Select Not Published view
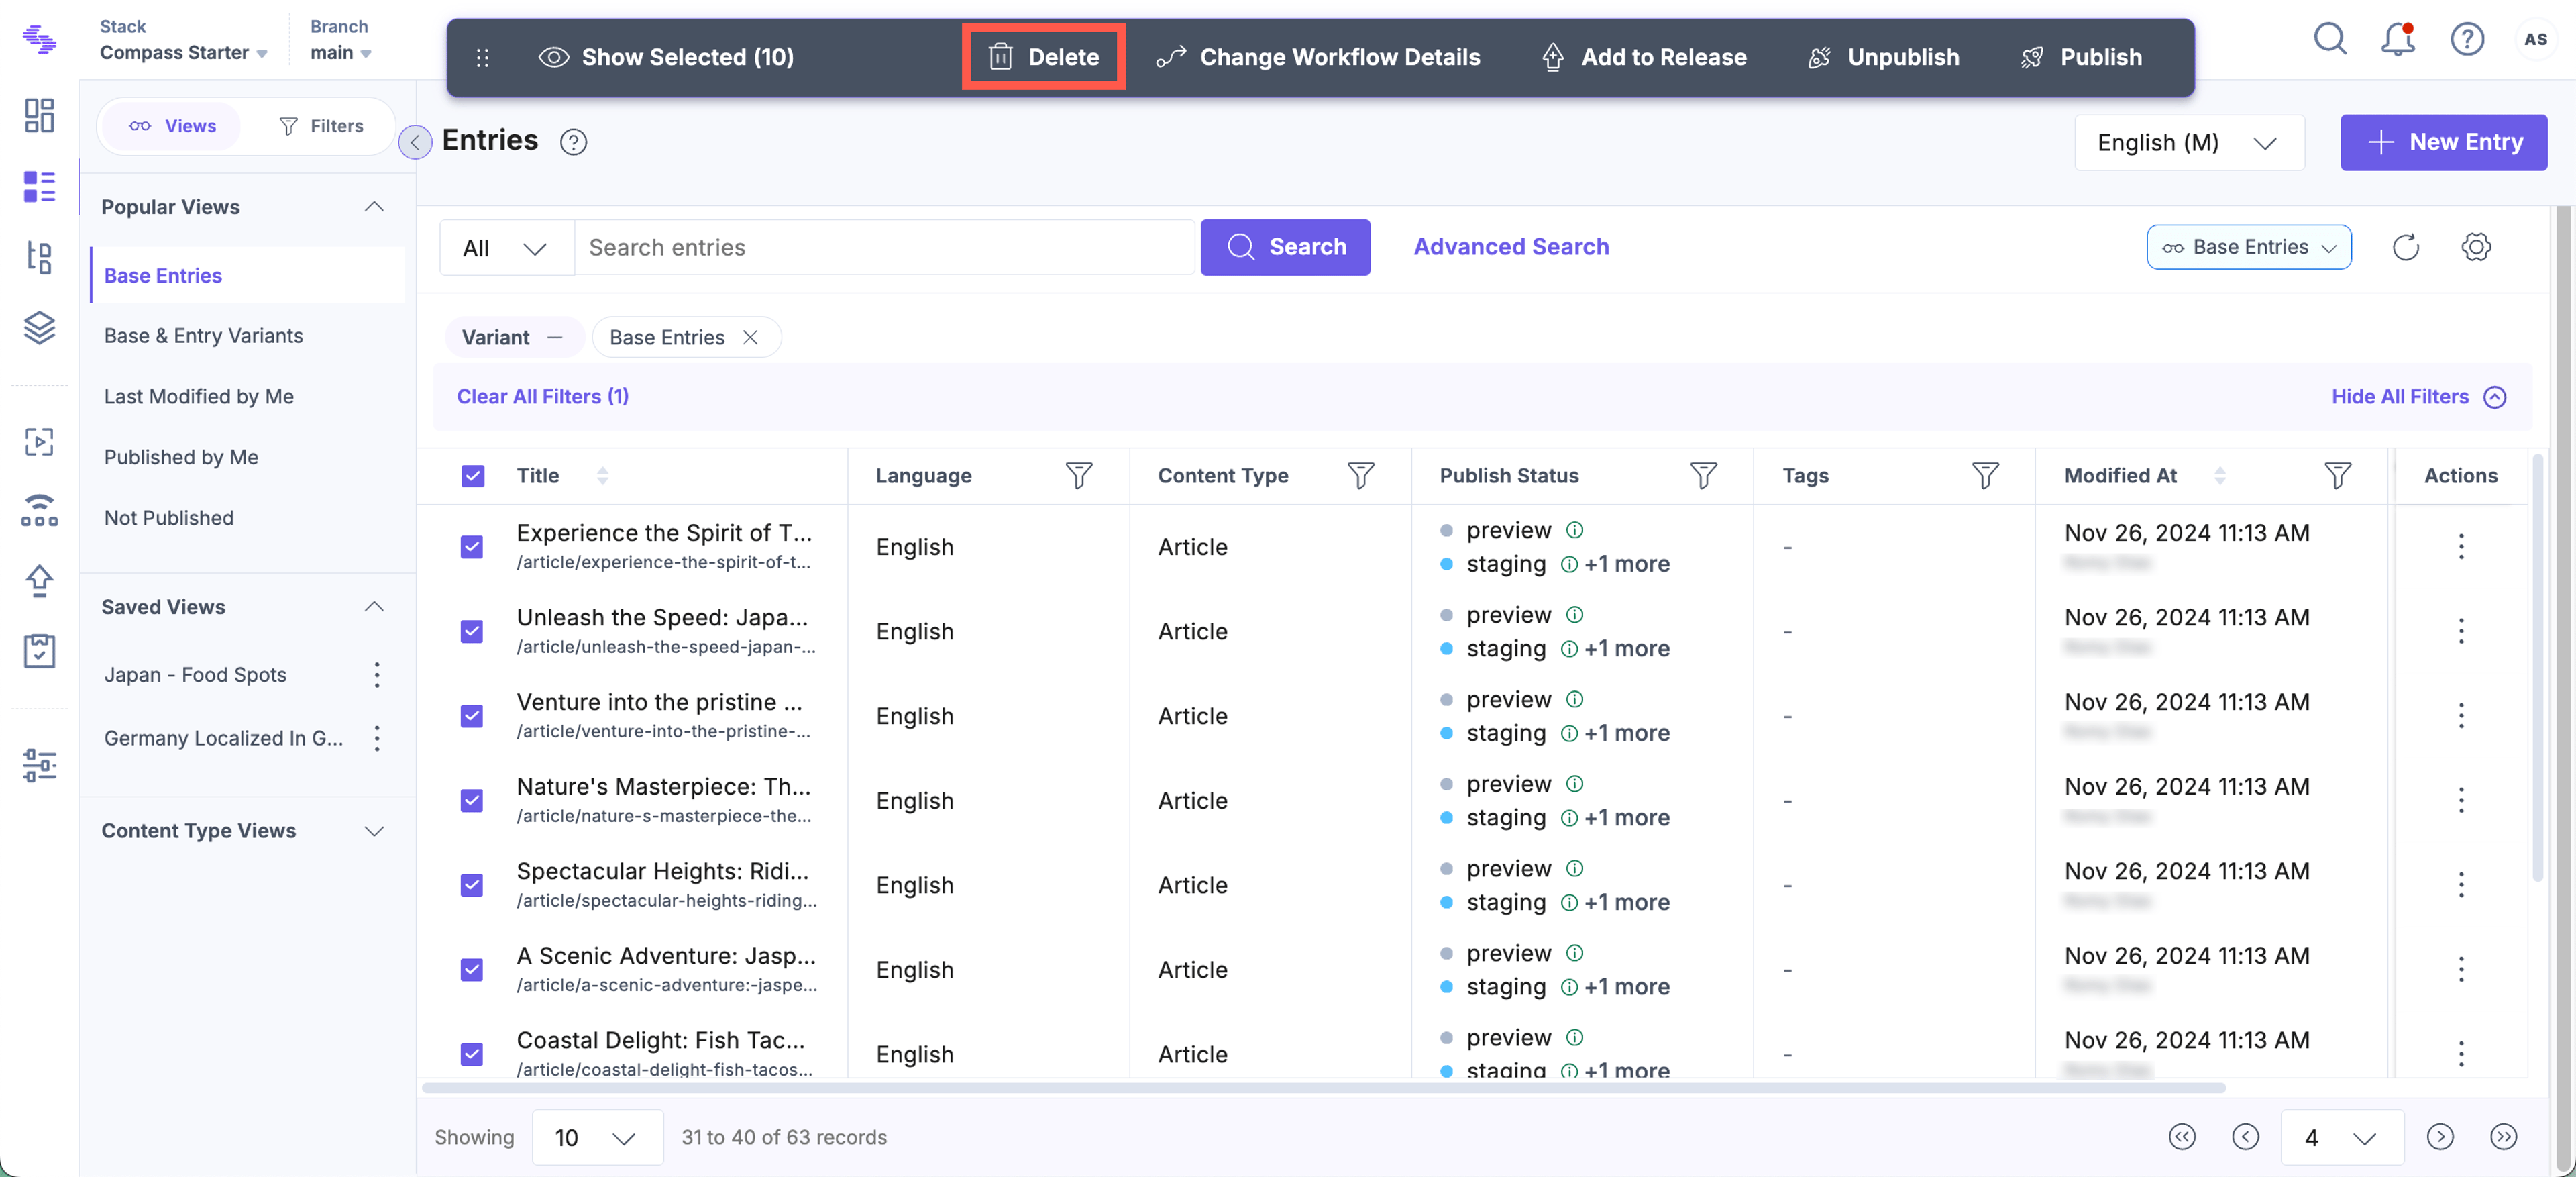Image resolution: width=2576 pixels, height=1177 pixels. pos(168,518)
